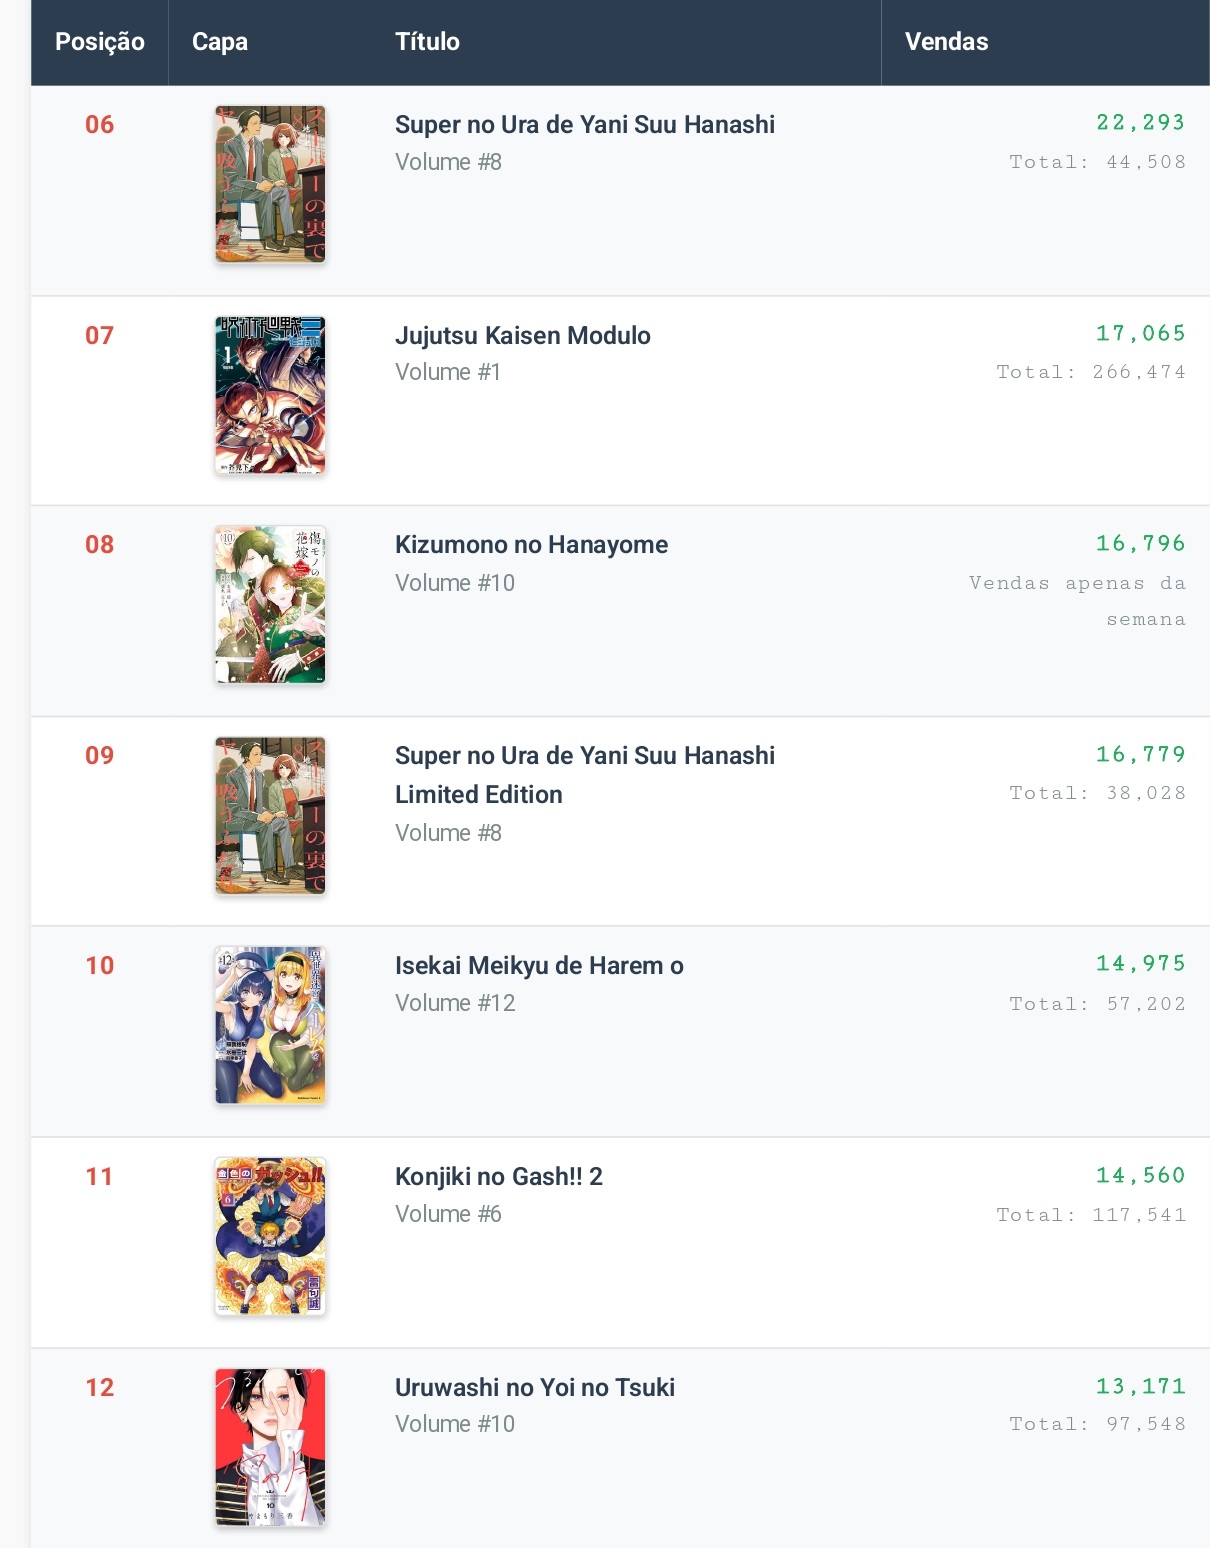Viewport: 1210px width, 1548px height.
Task: Click the Total 266,474 sales text
Action: (1090, 372)
